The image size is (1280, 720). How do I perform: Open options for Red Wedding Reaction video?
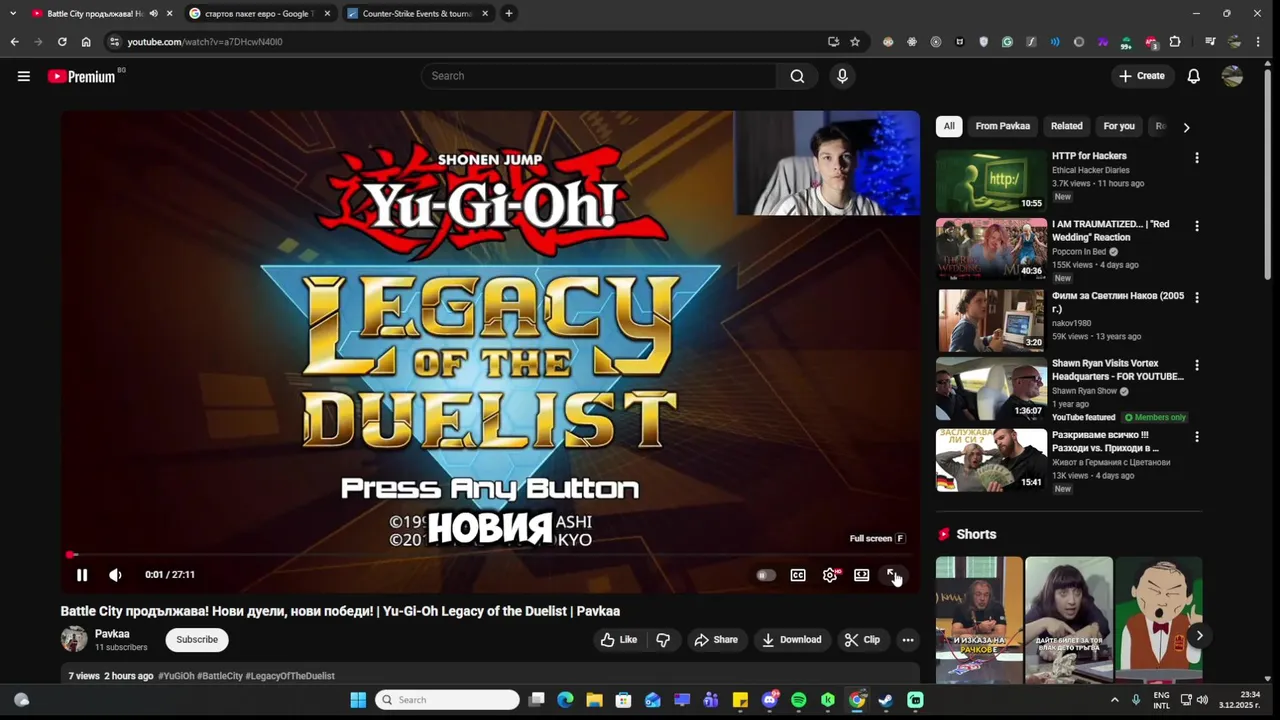(x=1196, y=226)
